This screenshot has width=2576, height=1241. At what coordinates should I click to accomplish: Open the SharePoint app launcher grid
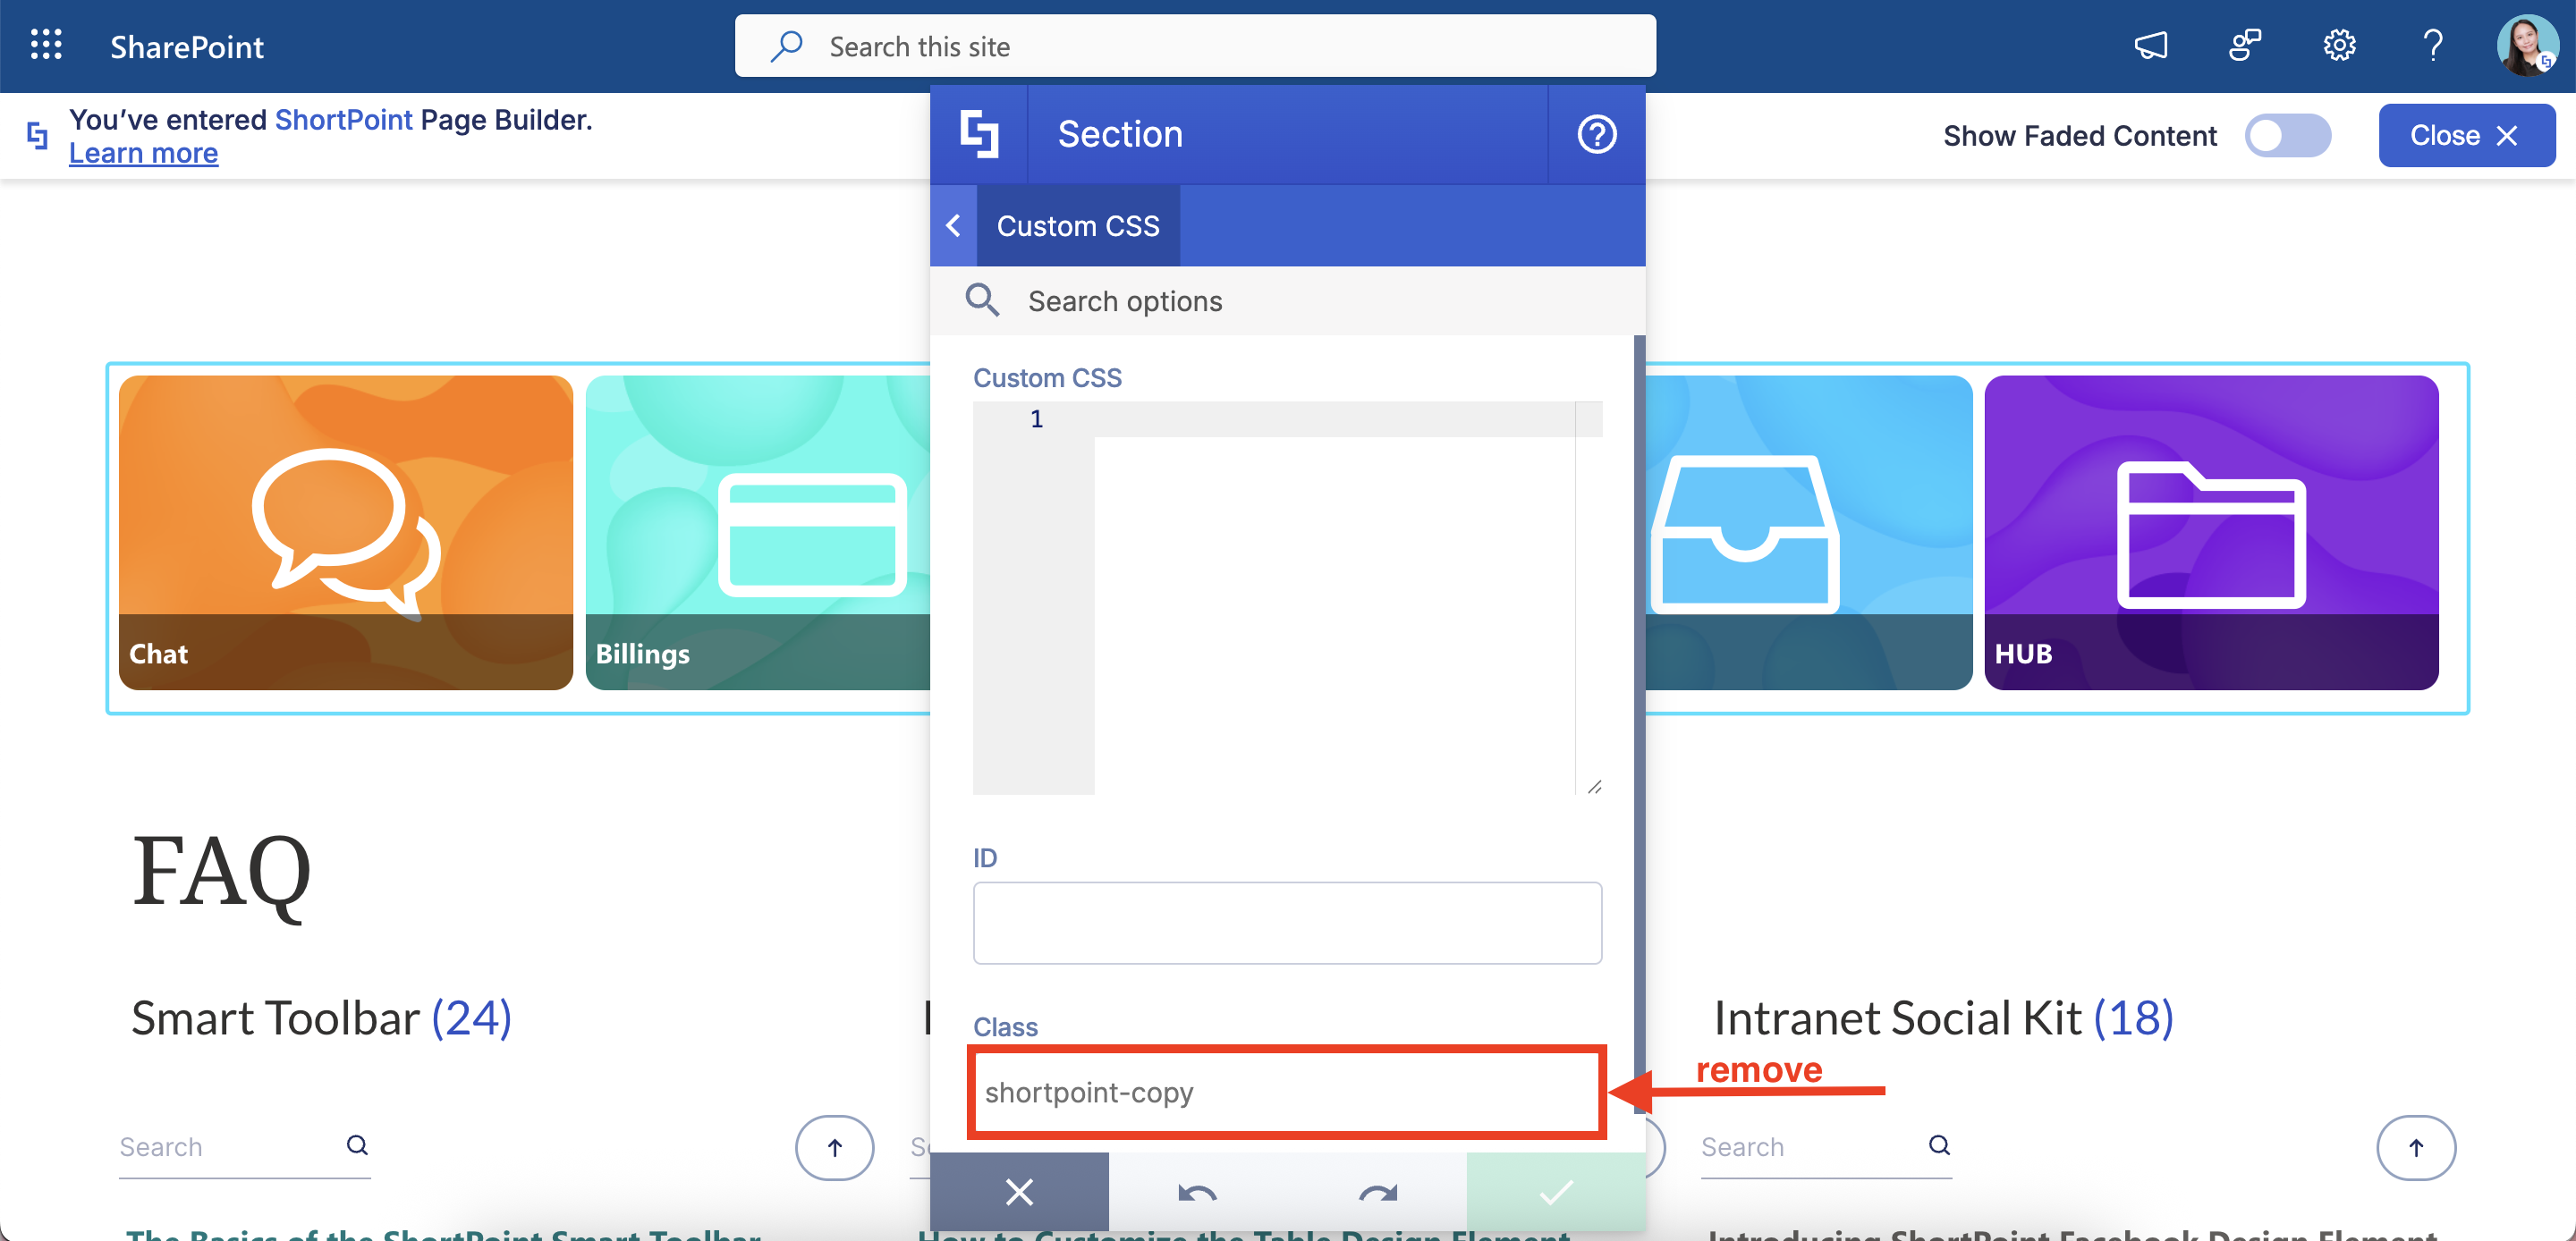point(46,45)
